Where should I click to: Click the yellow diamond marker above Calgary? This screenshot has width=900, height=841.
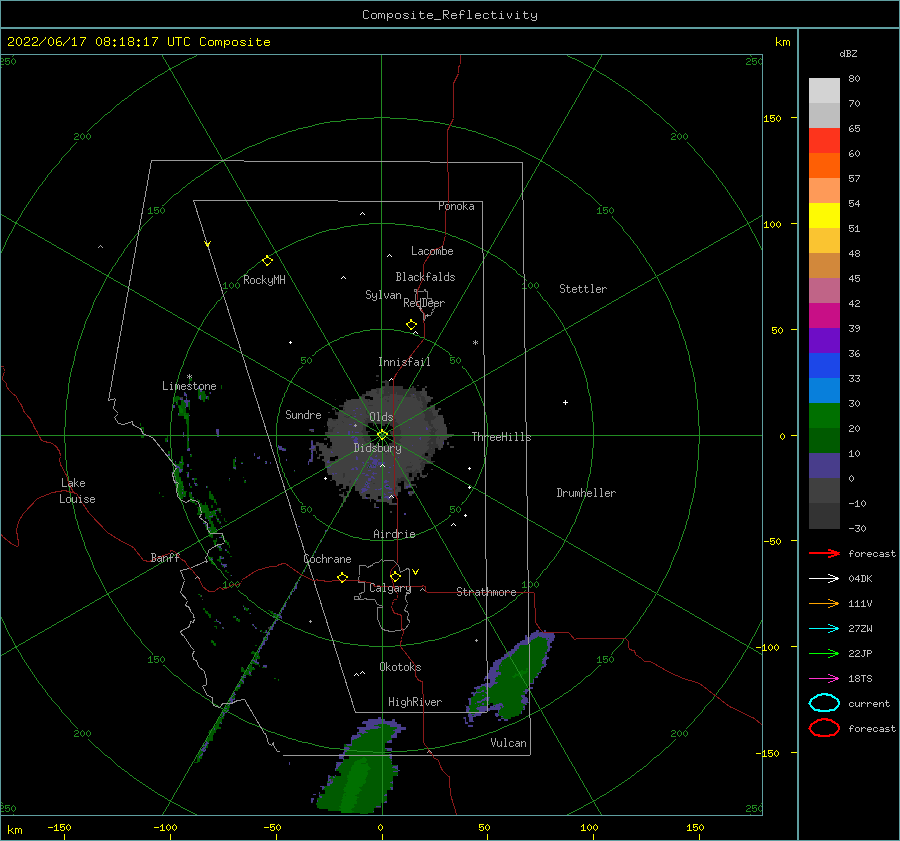[x=395, y=576]
